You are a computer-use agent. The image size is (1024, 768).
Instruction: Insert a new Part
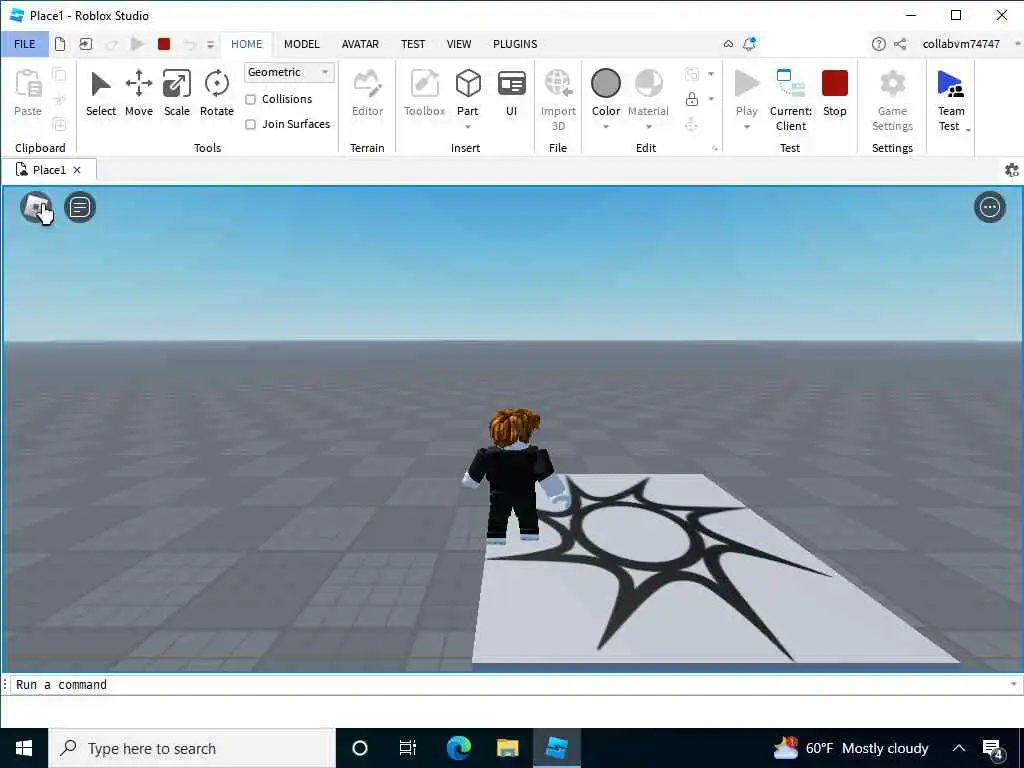[x=468, y=91]
